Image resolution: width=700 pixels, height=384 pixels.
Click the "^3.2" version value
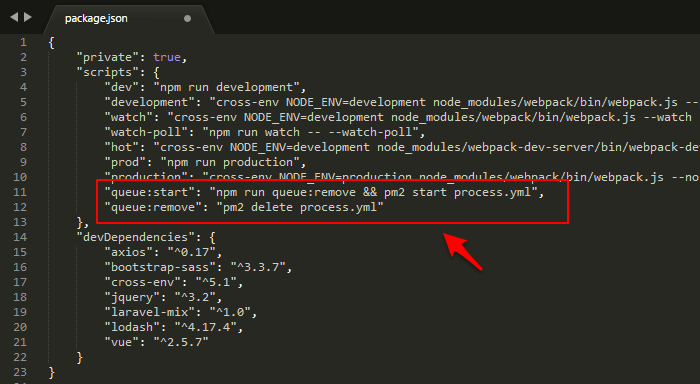[x=195, y=297]
